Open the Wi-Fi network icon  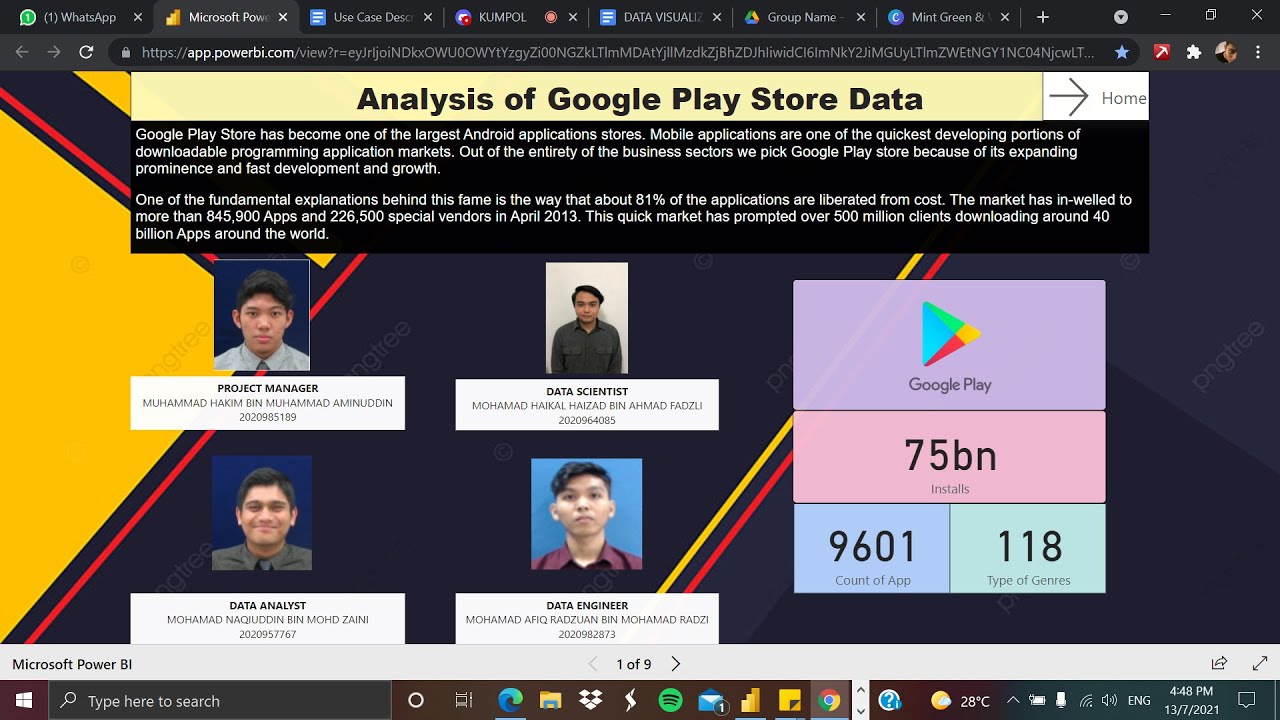coord(1085,701)
